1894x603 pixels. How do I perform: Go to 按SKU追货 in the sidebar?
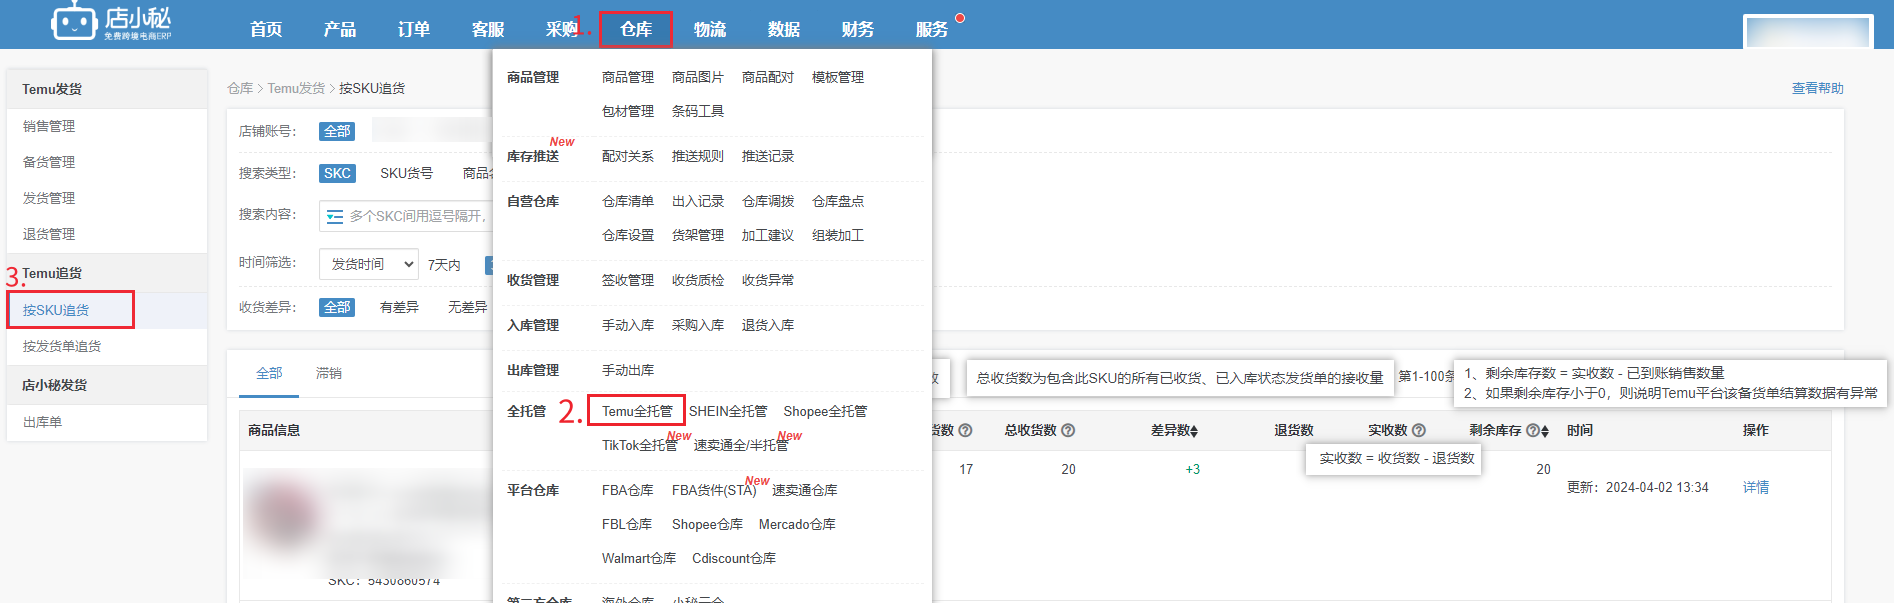tap(56, 310)
